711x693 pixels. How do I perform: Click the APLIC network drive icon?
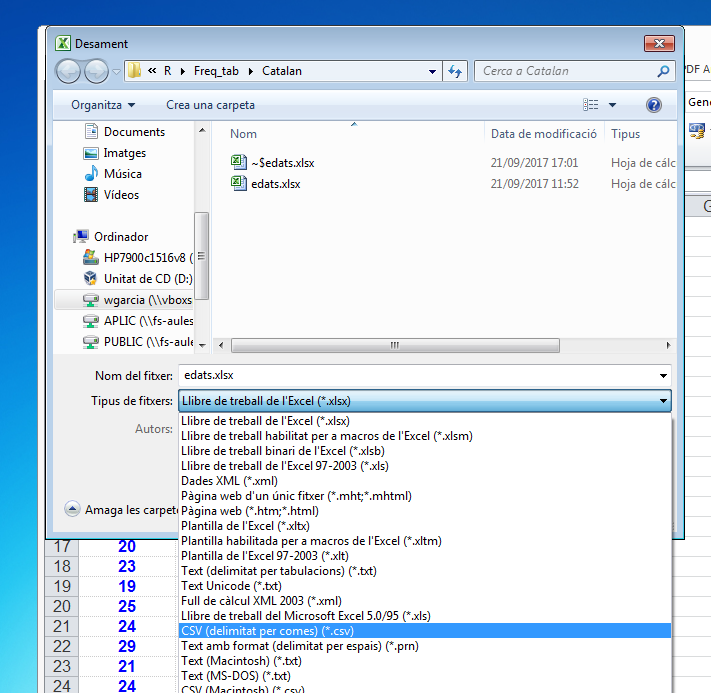pos(91,321)
